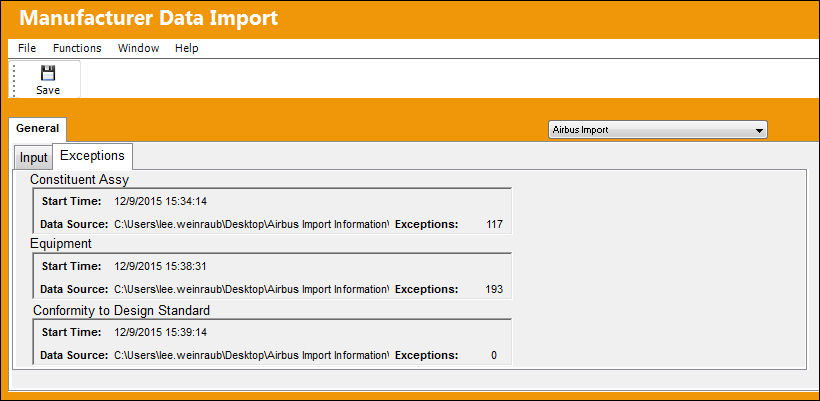
Task: Click the Constituent Assy group heading
Action: coord(79,179)
